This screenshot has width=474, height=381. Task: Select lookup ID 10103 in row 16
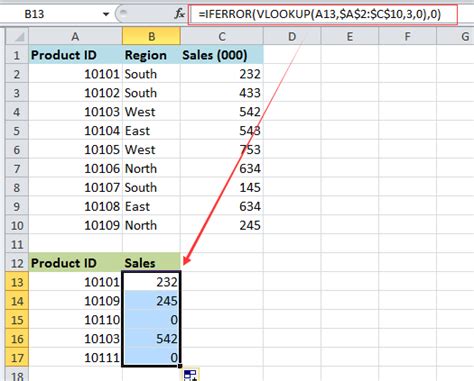coord(75,339)
